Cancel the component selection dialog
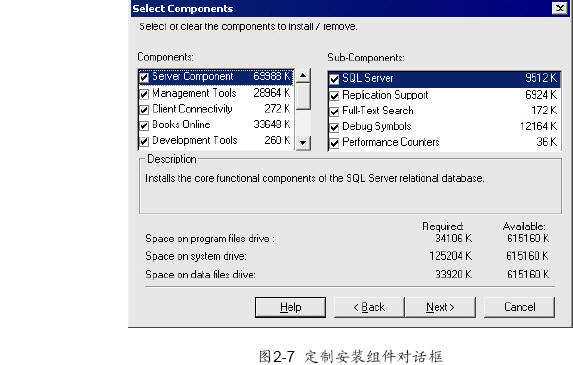This screenshot has height=365, width=573. [x=519, y=307]
